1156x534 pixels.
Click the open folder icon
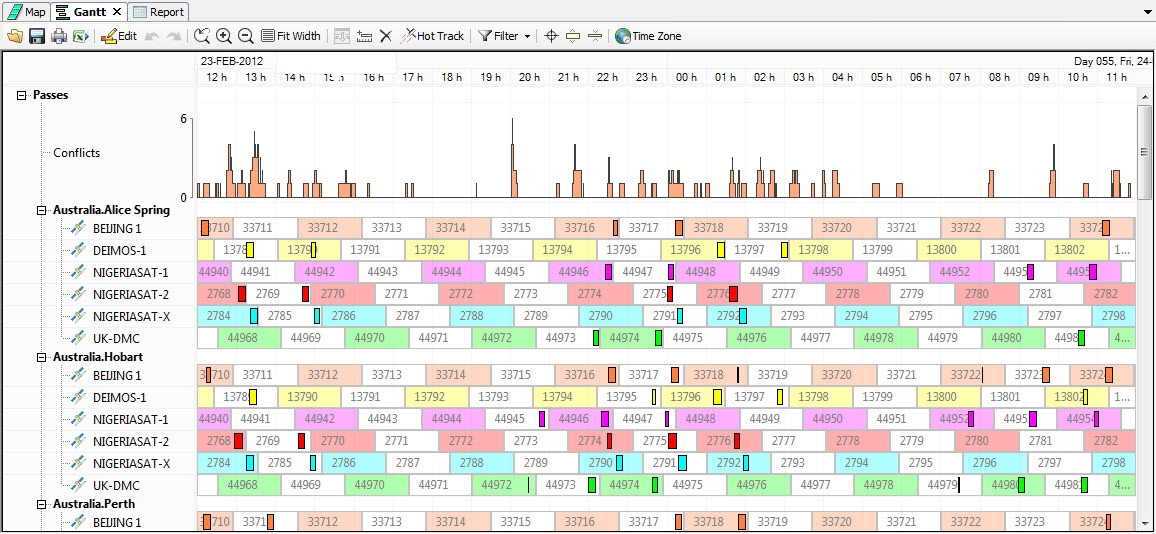coord(15,36)
